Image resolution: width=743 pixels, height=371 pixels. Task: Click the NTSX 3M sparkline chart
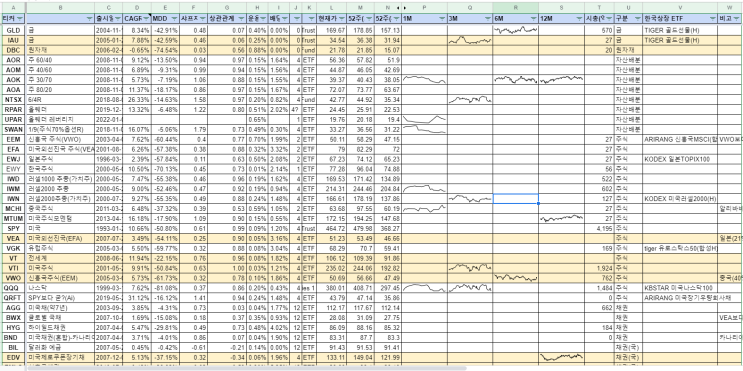click(470, 100)
